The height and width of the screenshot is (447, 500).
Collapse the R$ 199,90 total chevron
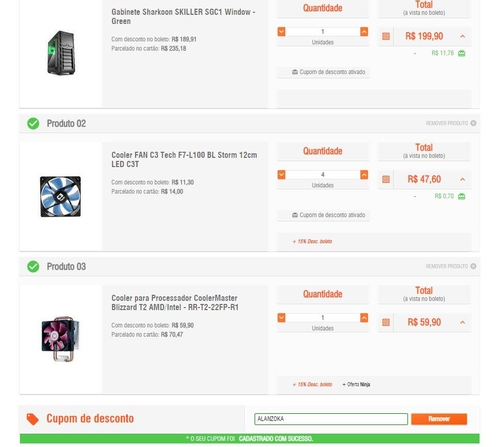tap(462, 36)
